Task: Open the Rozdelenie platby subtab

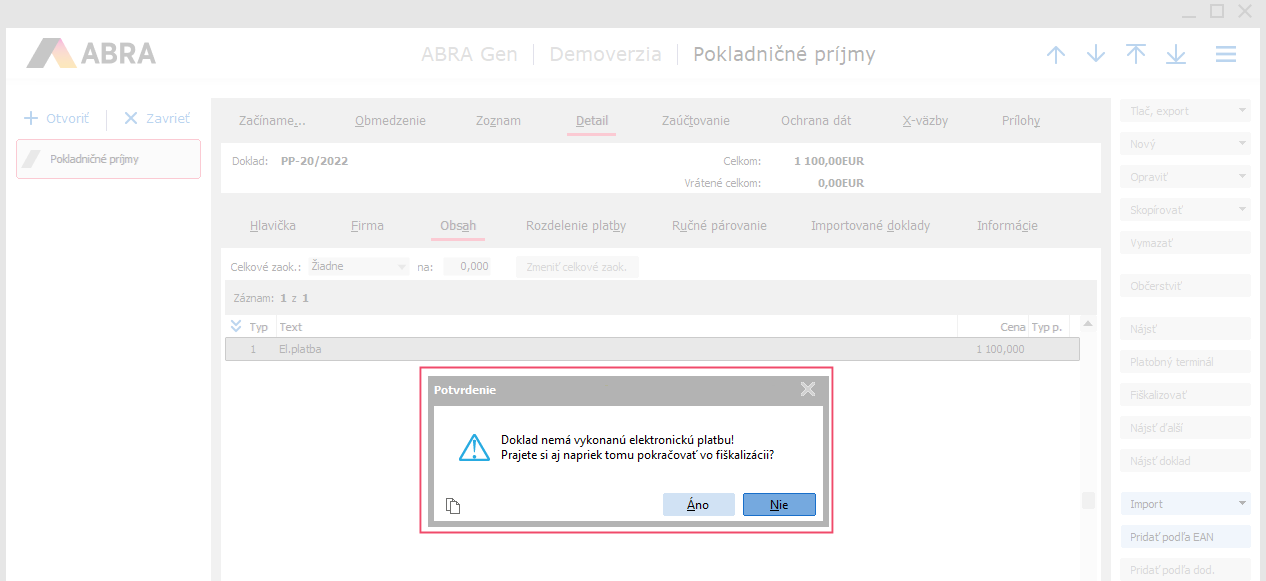Action: (575, 226)
